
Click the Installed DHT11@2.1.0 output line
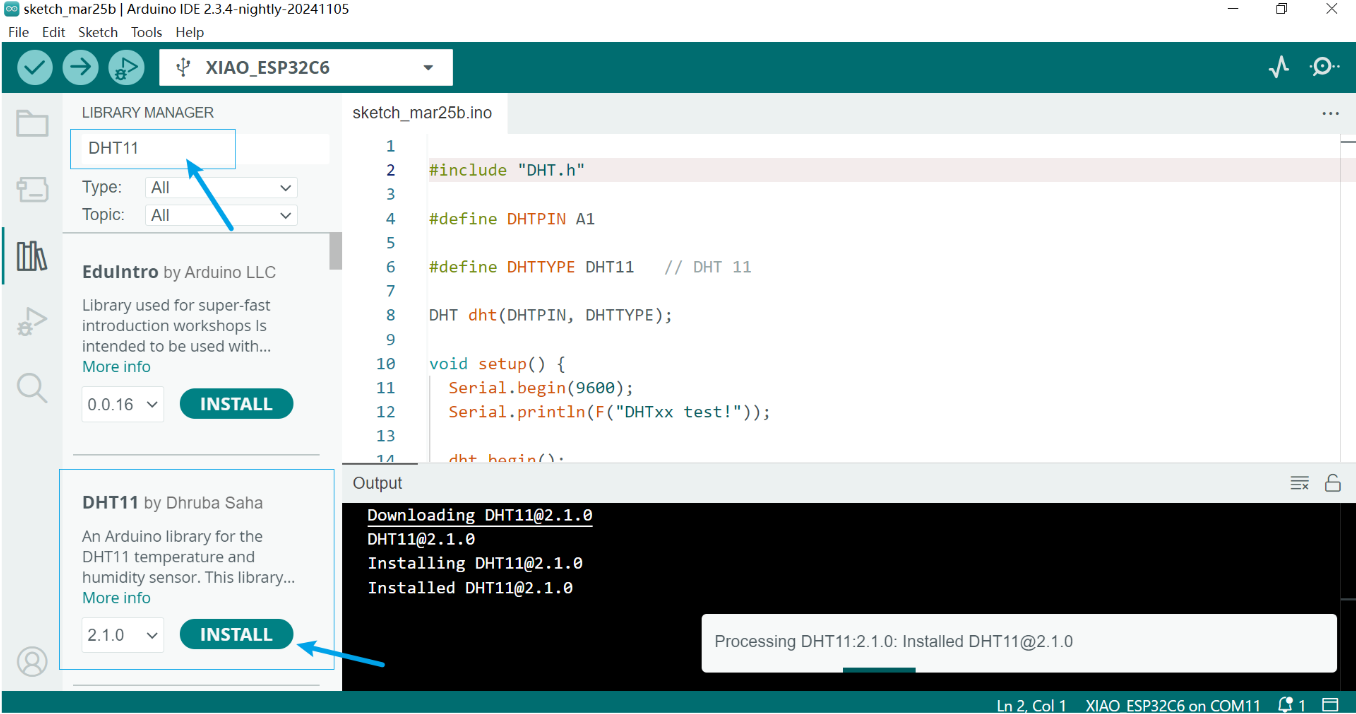pyautogui.click(x=470, y=588)
